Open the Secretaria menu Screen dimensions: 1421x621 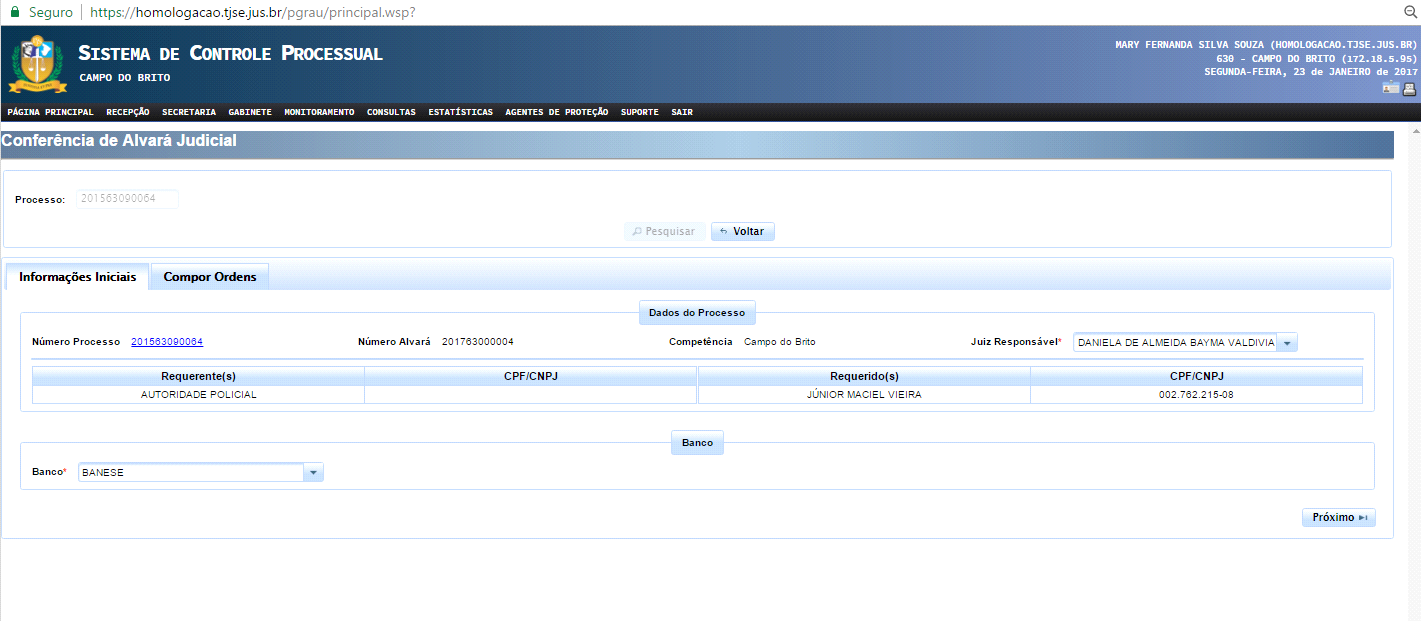[188, 112]
